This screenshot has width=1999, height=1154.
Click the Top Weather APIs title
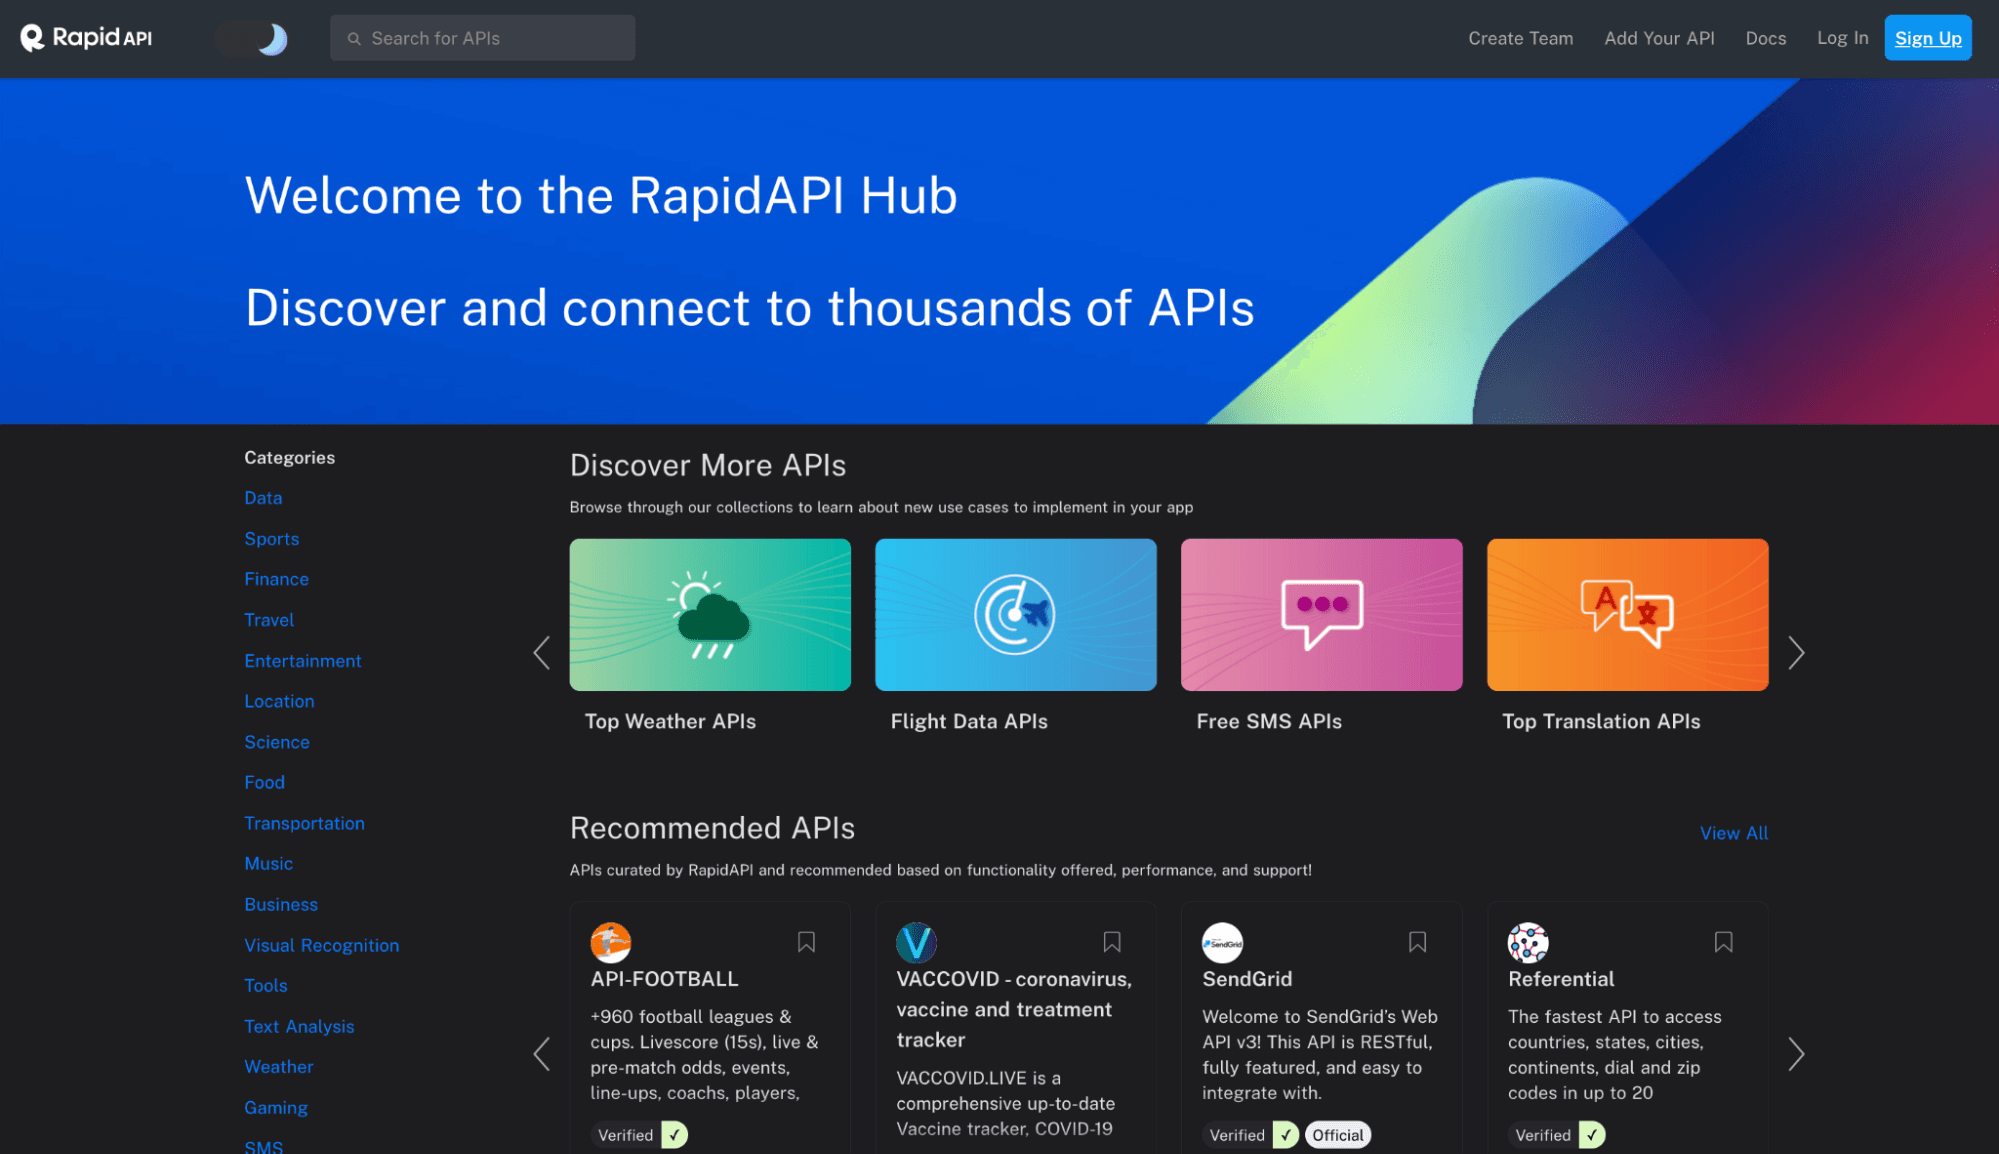click(670, 721)
